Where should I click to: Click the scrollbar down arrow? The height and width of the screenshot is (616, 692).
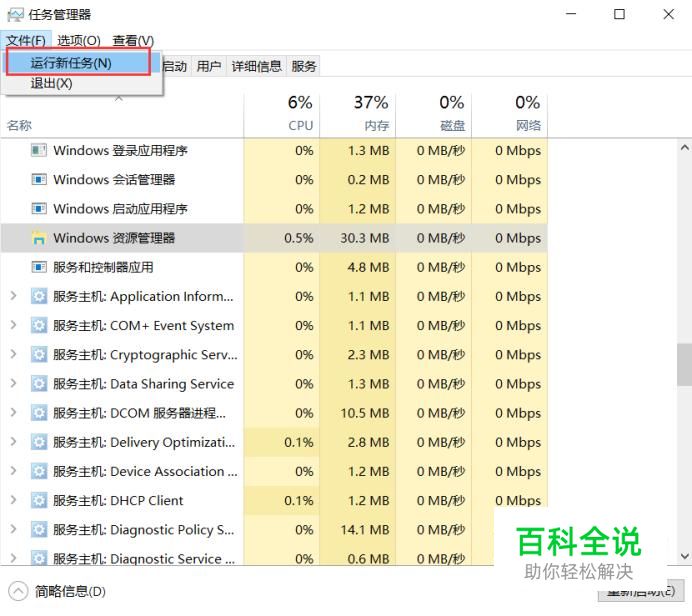click(x=684, y=556)
